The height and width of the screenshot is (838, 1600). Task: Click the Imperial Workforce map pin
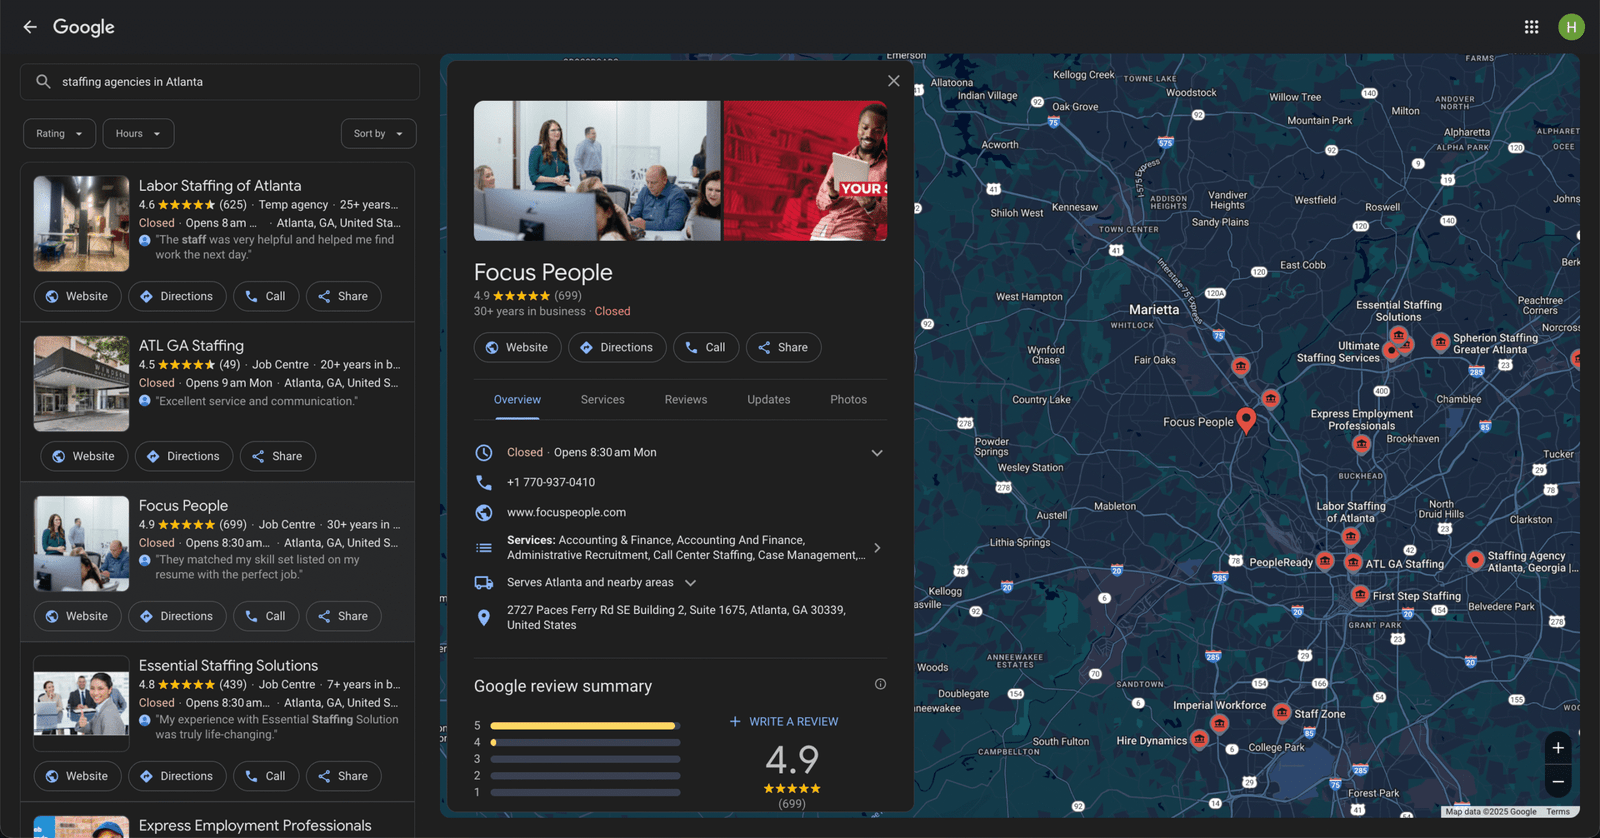point(1219,723)
